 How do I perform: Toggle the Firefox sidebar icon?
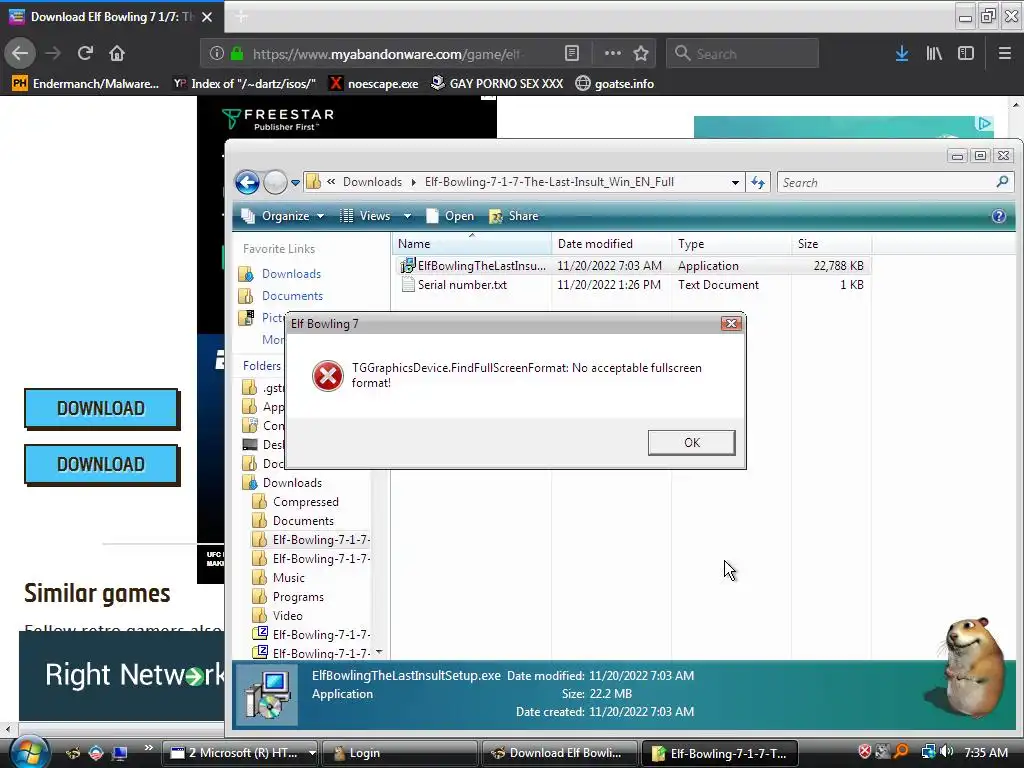point(966,54)
